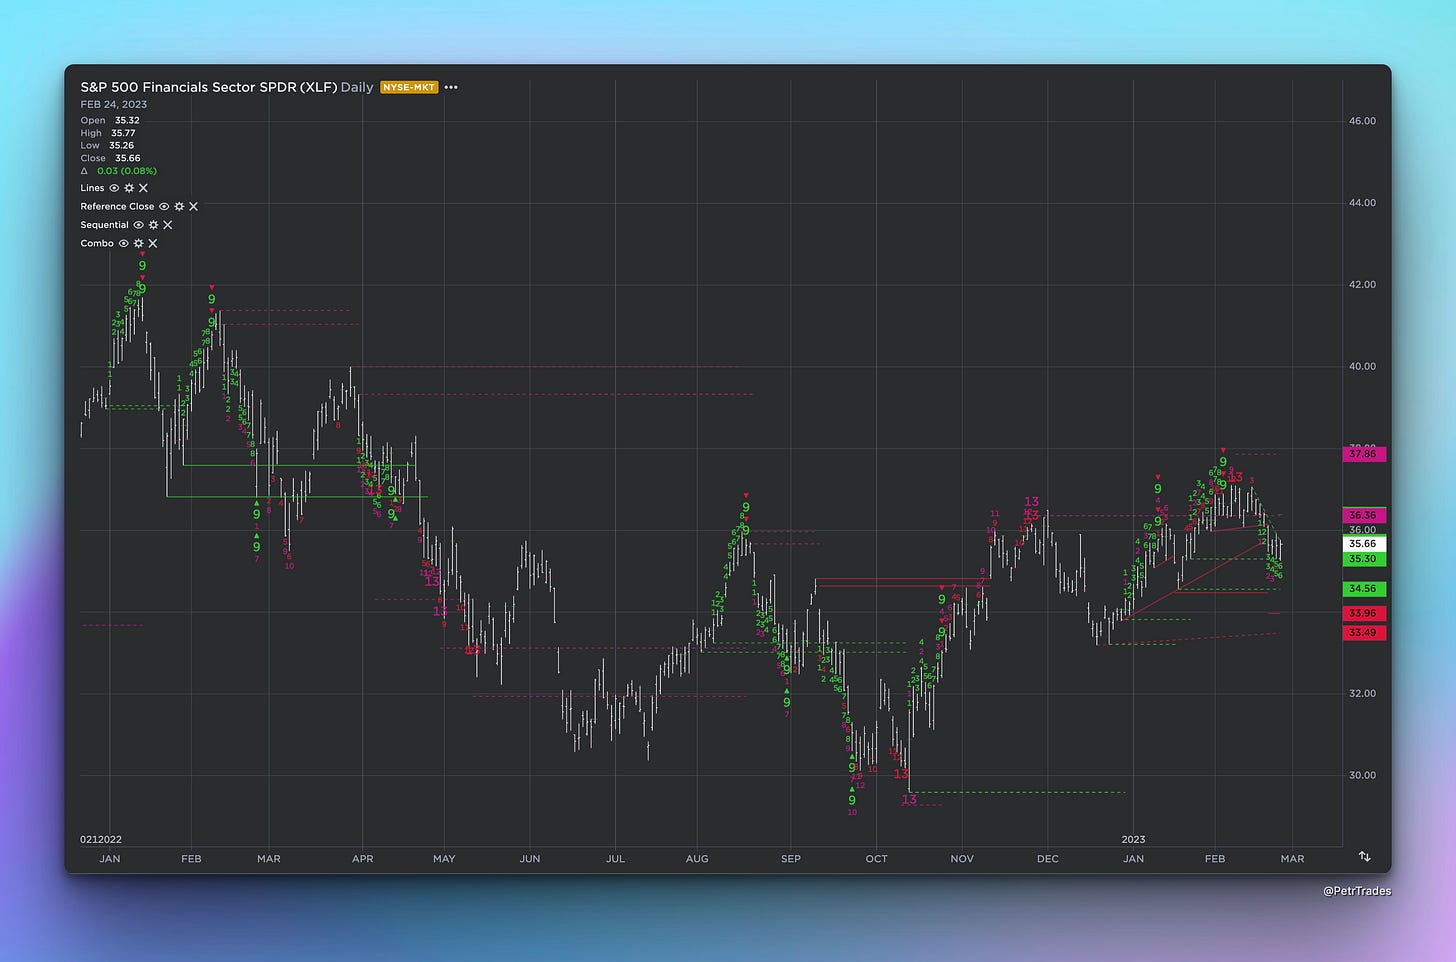This screenshot has width=1456, height=962.
Task: Click AUG on the time axis
Action: point(697,859)
